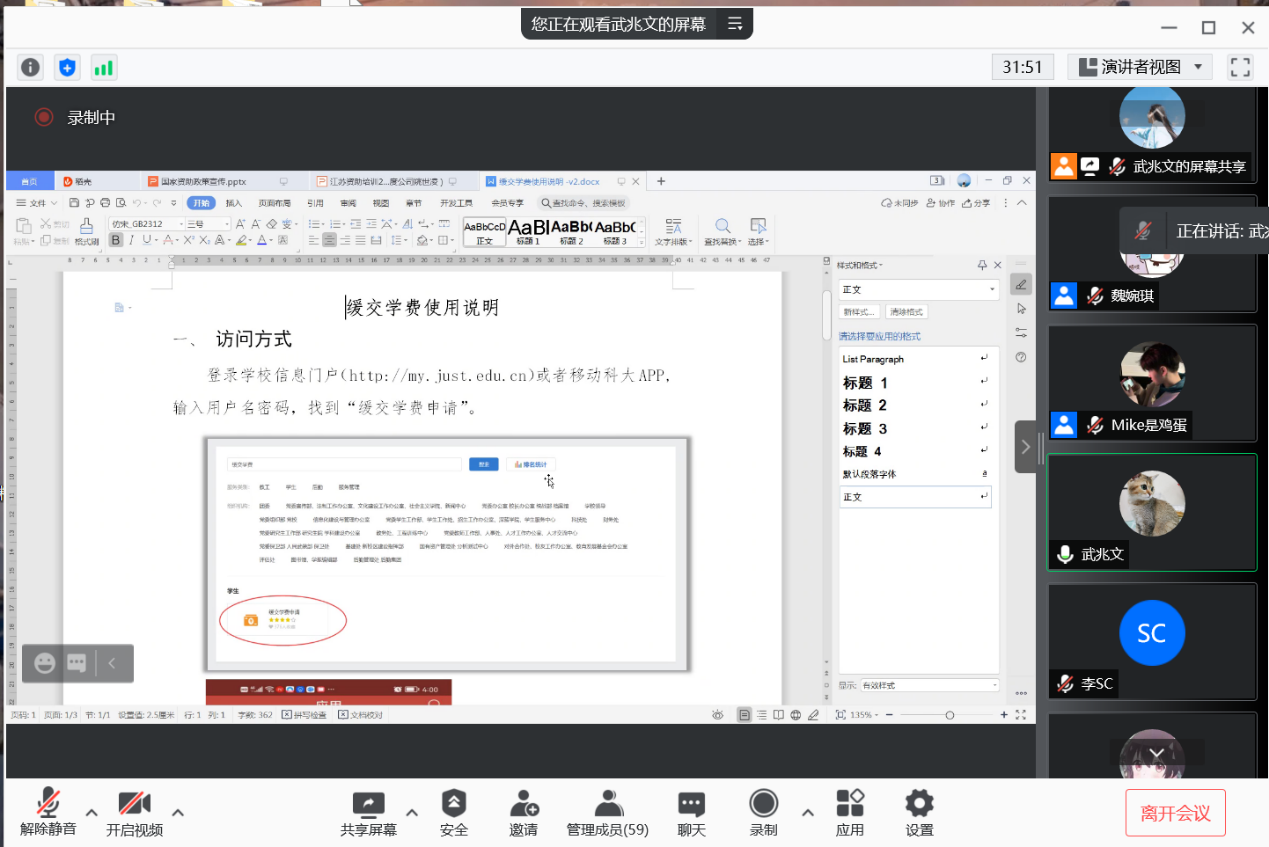The image size is (1269, 847).
Task: Expand audio options arrow beside 解除静音
Action: tap(91, 812)
